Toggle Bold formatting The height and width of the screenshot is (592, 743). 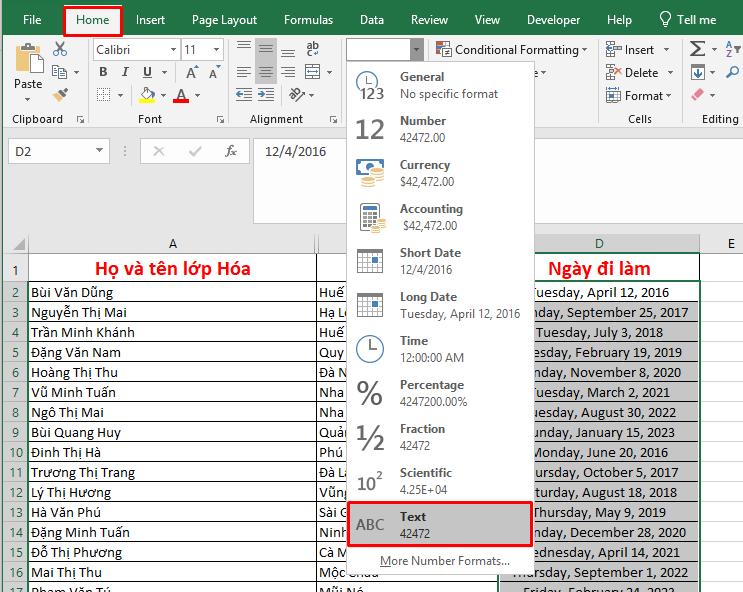(x=103, y=72)
